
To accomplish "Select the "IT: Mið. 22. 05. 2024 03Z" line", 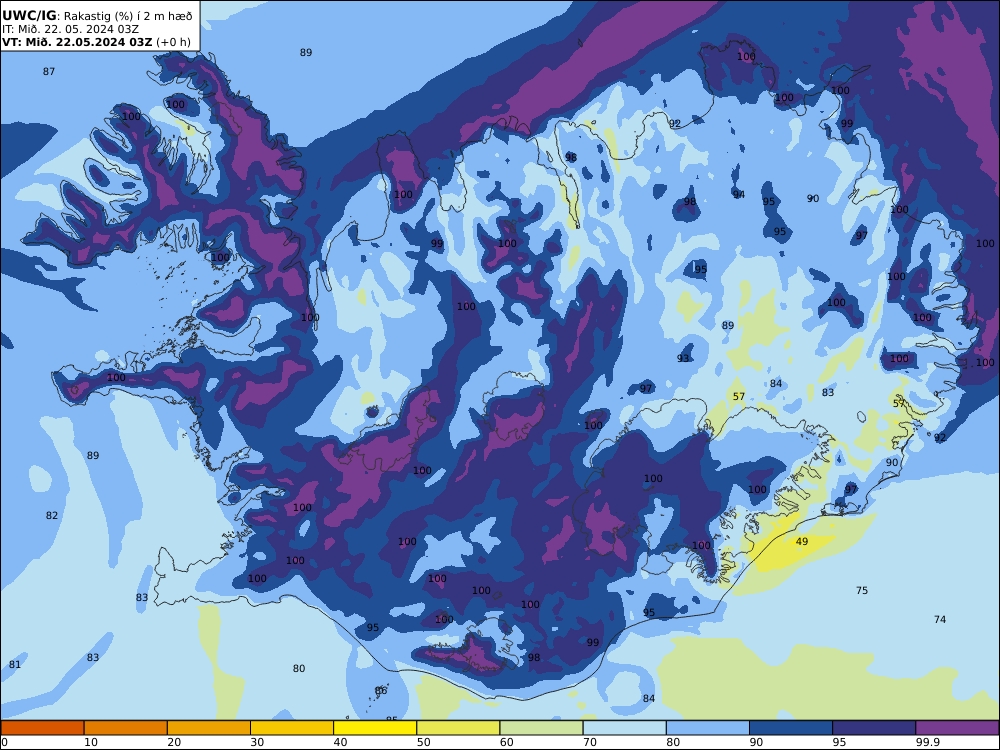I will coord(70,29).
